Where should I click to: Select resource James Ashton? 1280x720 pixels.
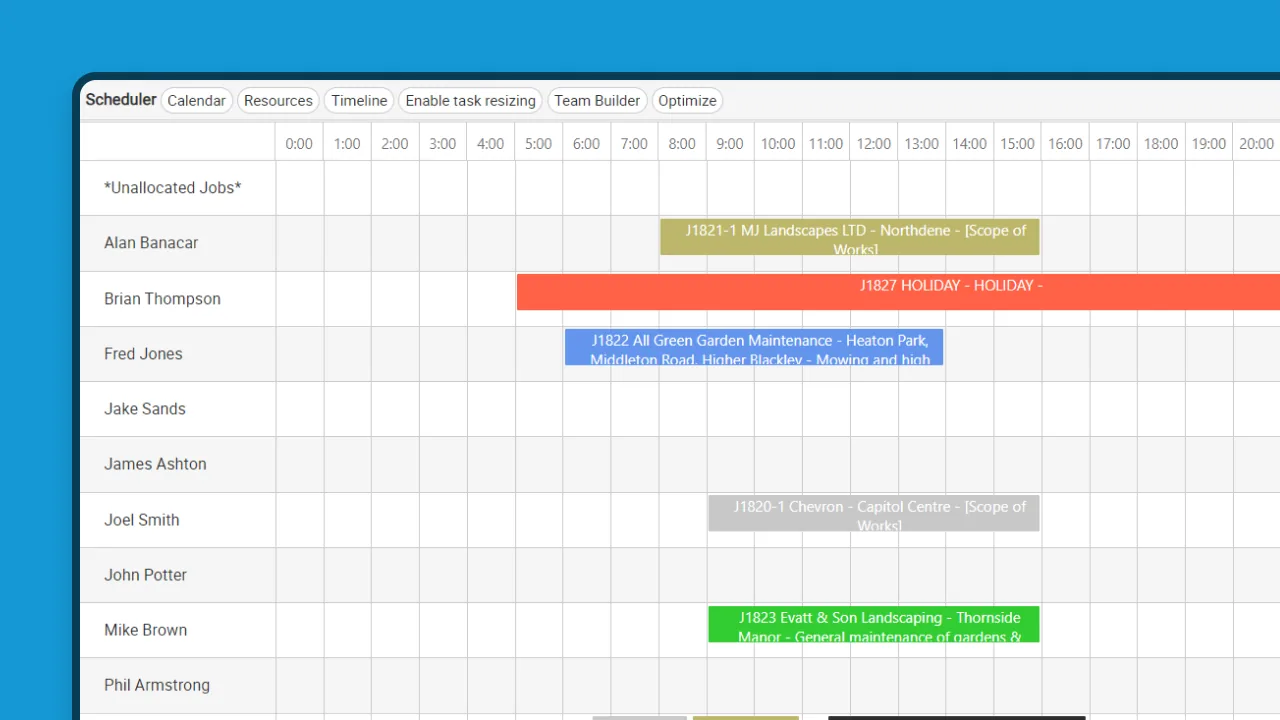155,464
